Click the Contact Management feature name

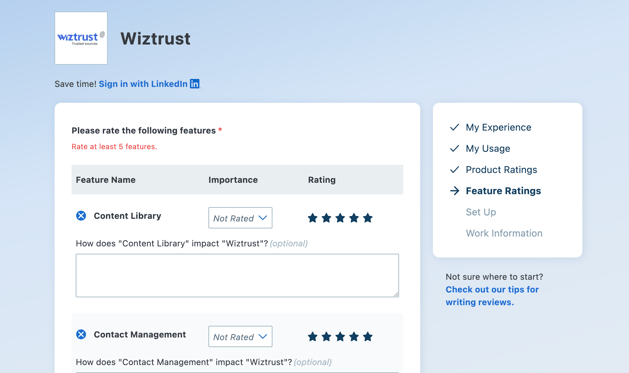coord(140,334)
